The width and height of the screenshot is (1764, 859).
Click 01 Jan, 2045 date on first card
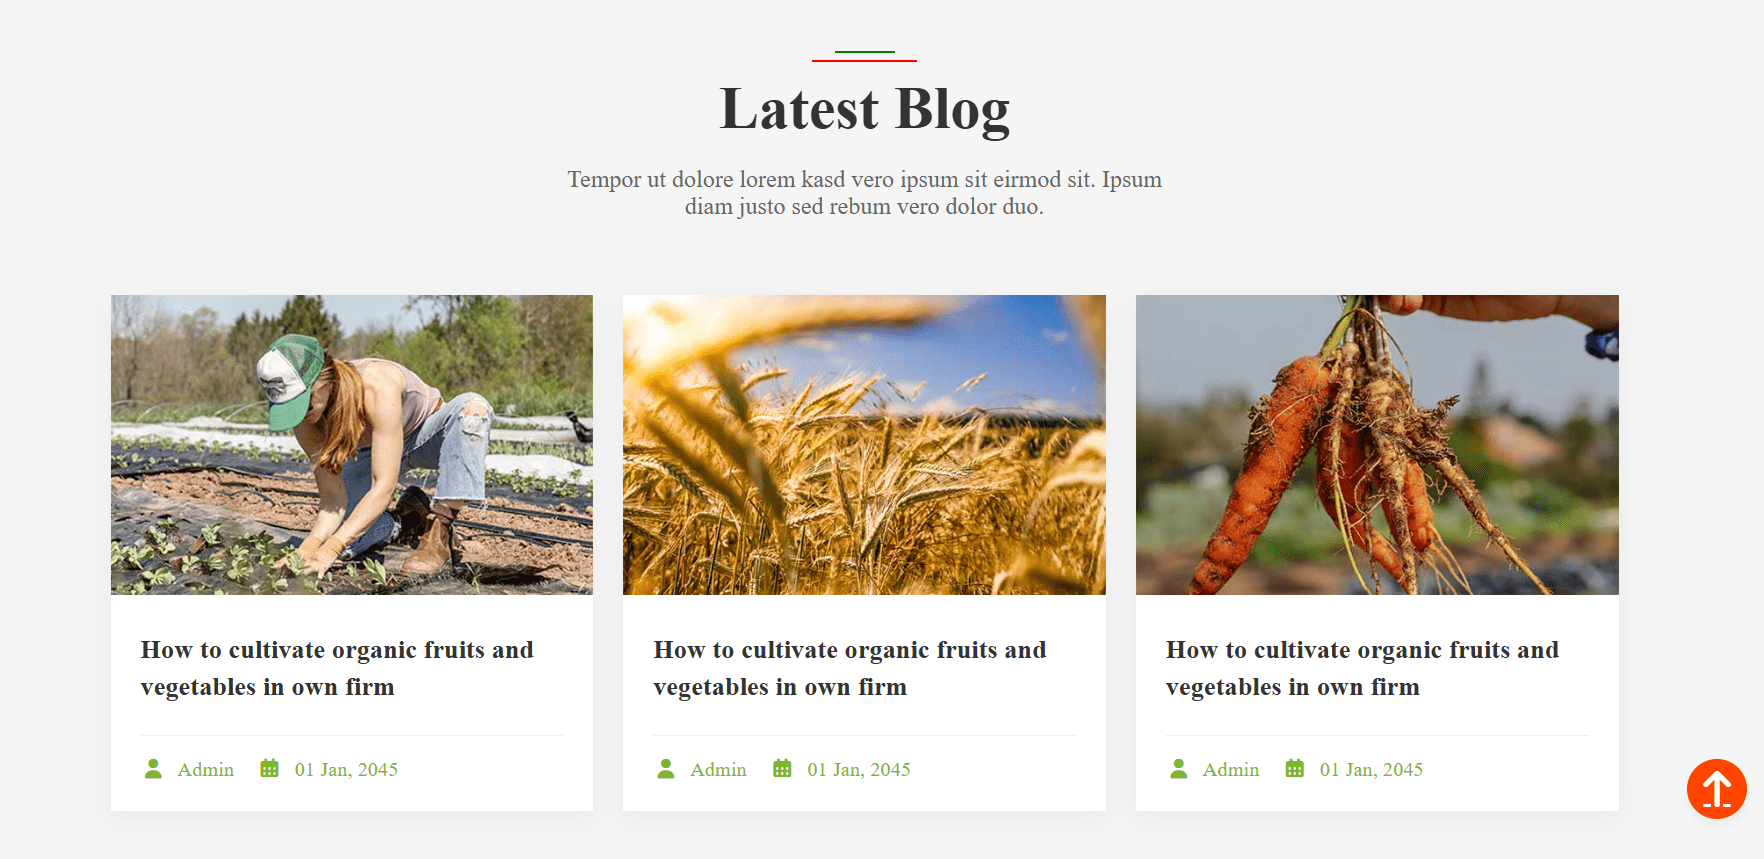[x=346, y=769]
